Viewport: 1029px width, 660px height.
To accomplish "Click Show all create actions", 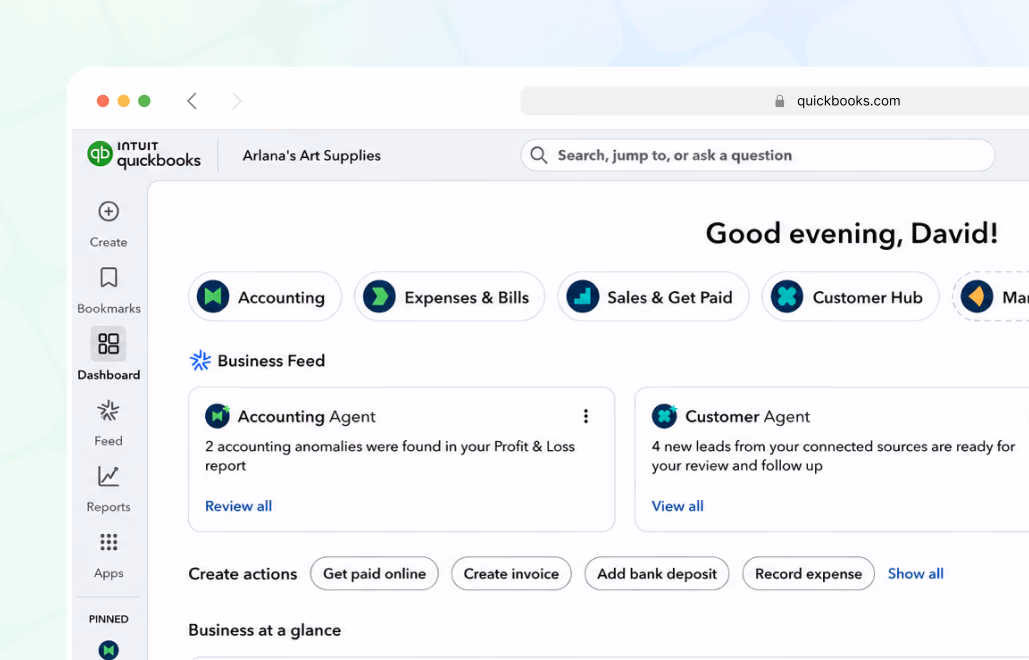I will click(x=915, y=573).
